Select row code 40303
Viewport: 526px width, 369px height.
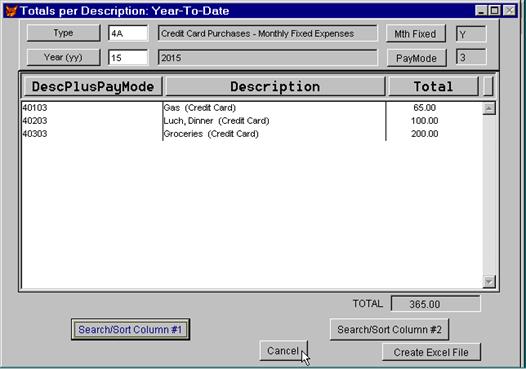[x=35, y=134]
